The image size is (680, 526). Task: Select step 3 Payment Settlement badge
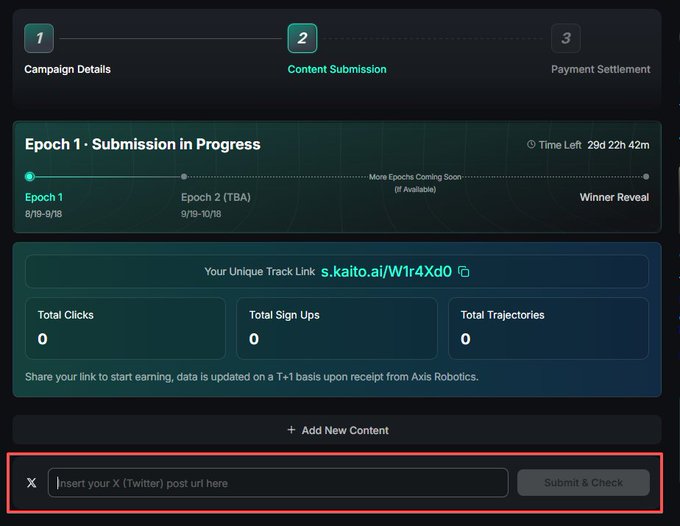[566, 38]
